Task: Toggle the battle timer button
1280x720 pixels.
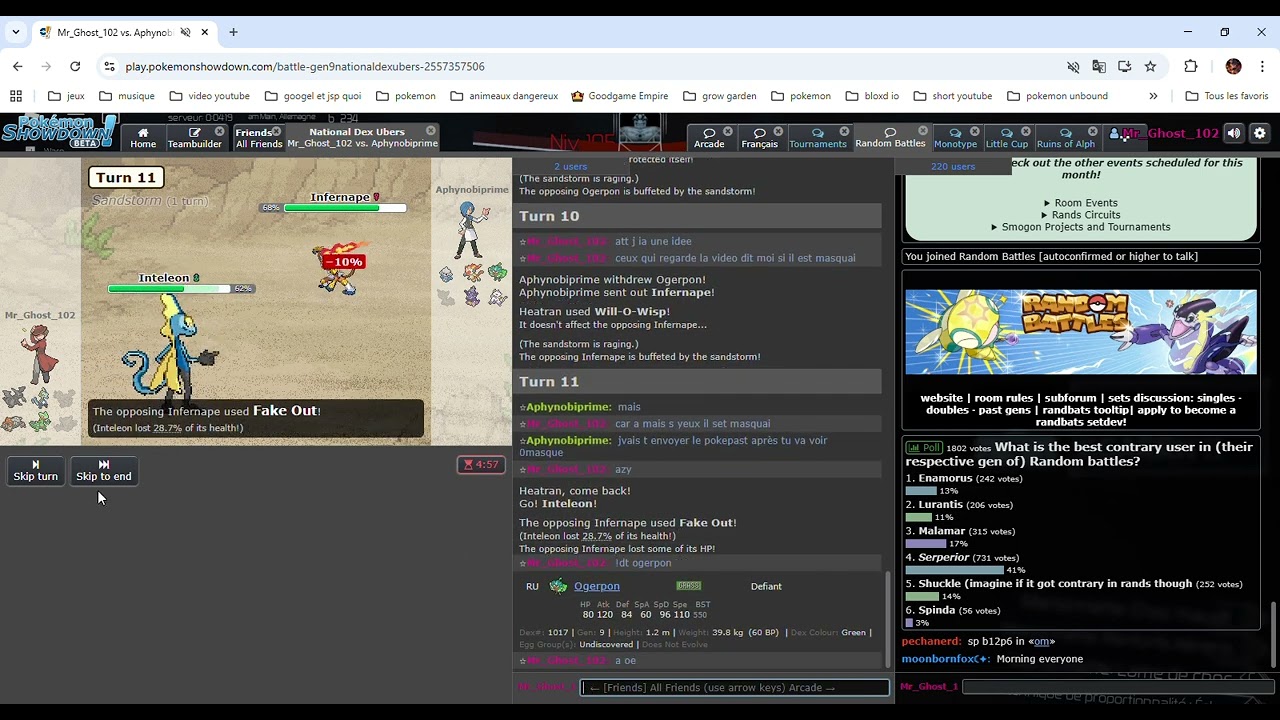Action: click(481, 464)
